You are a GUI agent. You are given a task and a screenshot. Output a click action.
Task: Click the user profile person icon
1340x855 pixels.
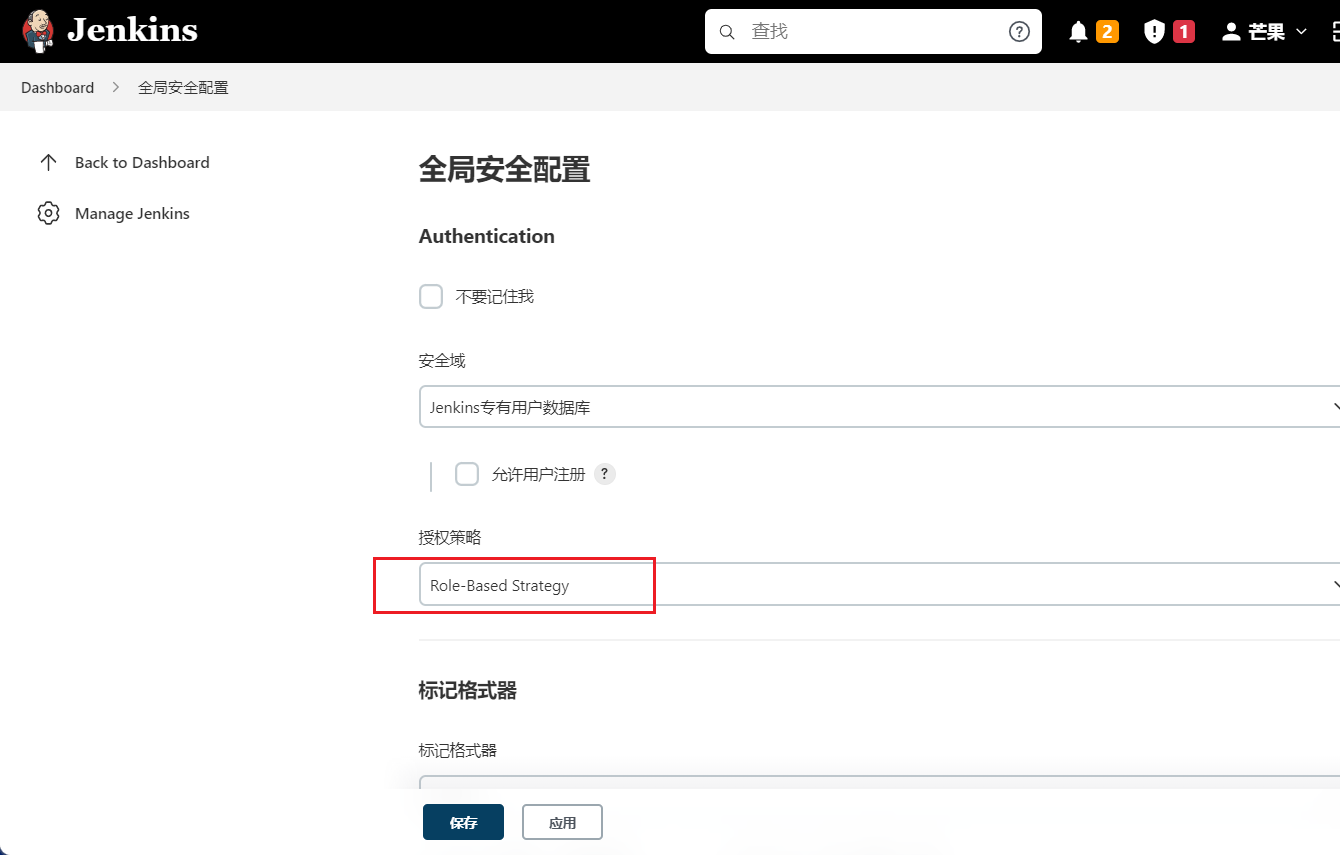tap(1231, 32)
